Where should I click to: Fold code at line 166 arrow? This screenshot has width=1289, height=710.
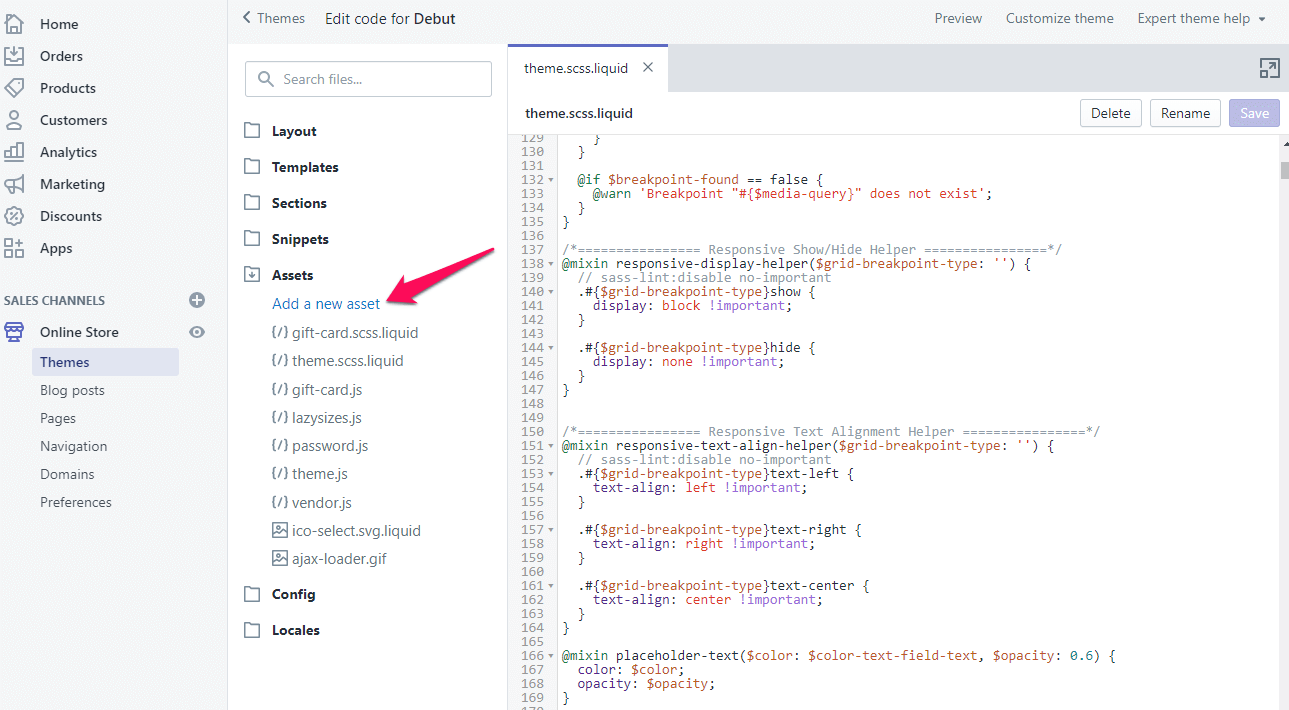pyautogui.click(x=551, y=656)
